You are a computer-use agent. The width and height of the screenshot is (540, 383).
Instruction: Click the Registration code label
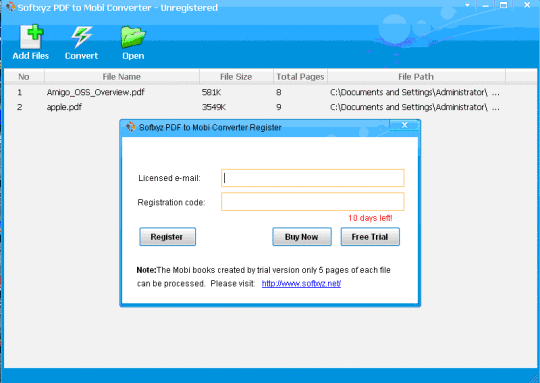pyautogui.click(x=171, y=202)
